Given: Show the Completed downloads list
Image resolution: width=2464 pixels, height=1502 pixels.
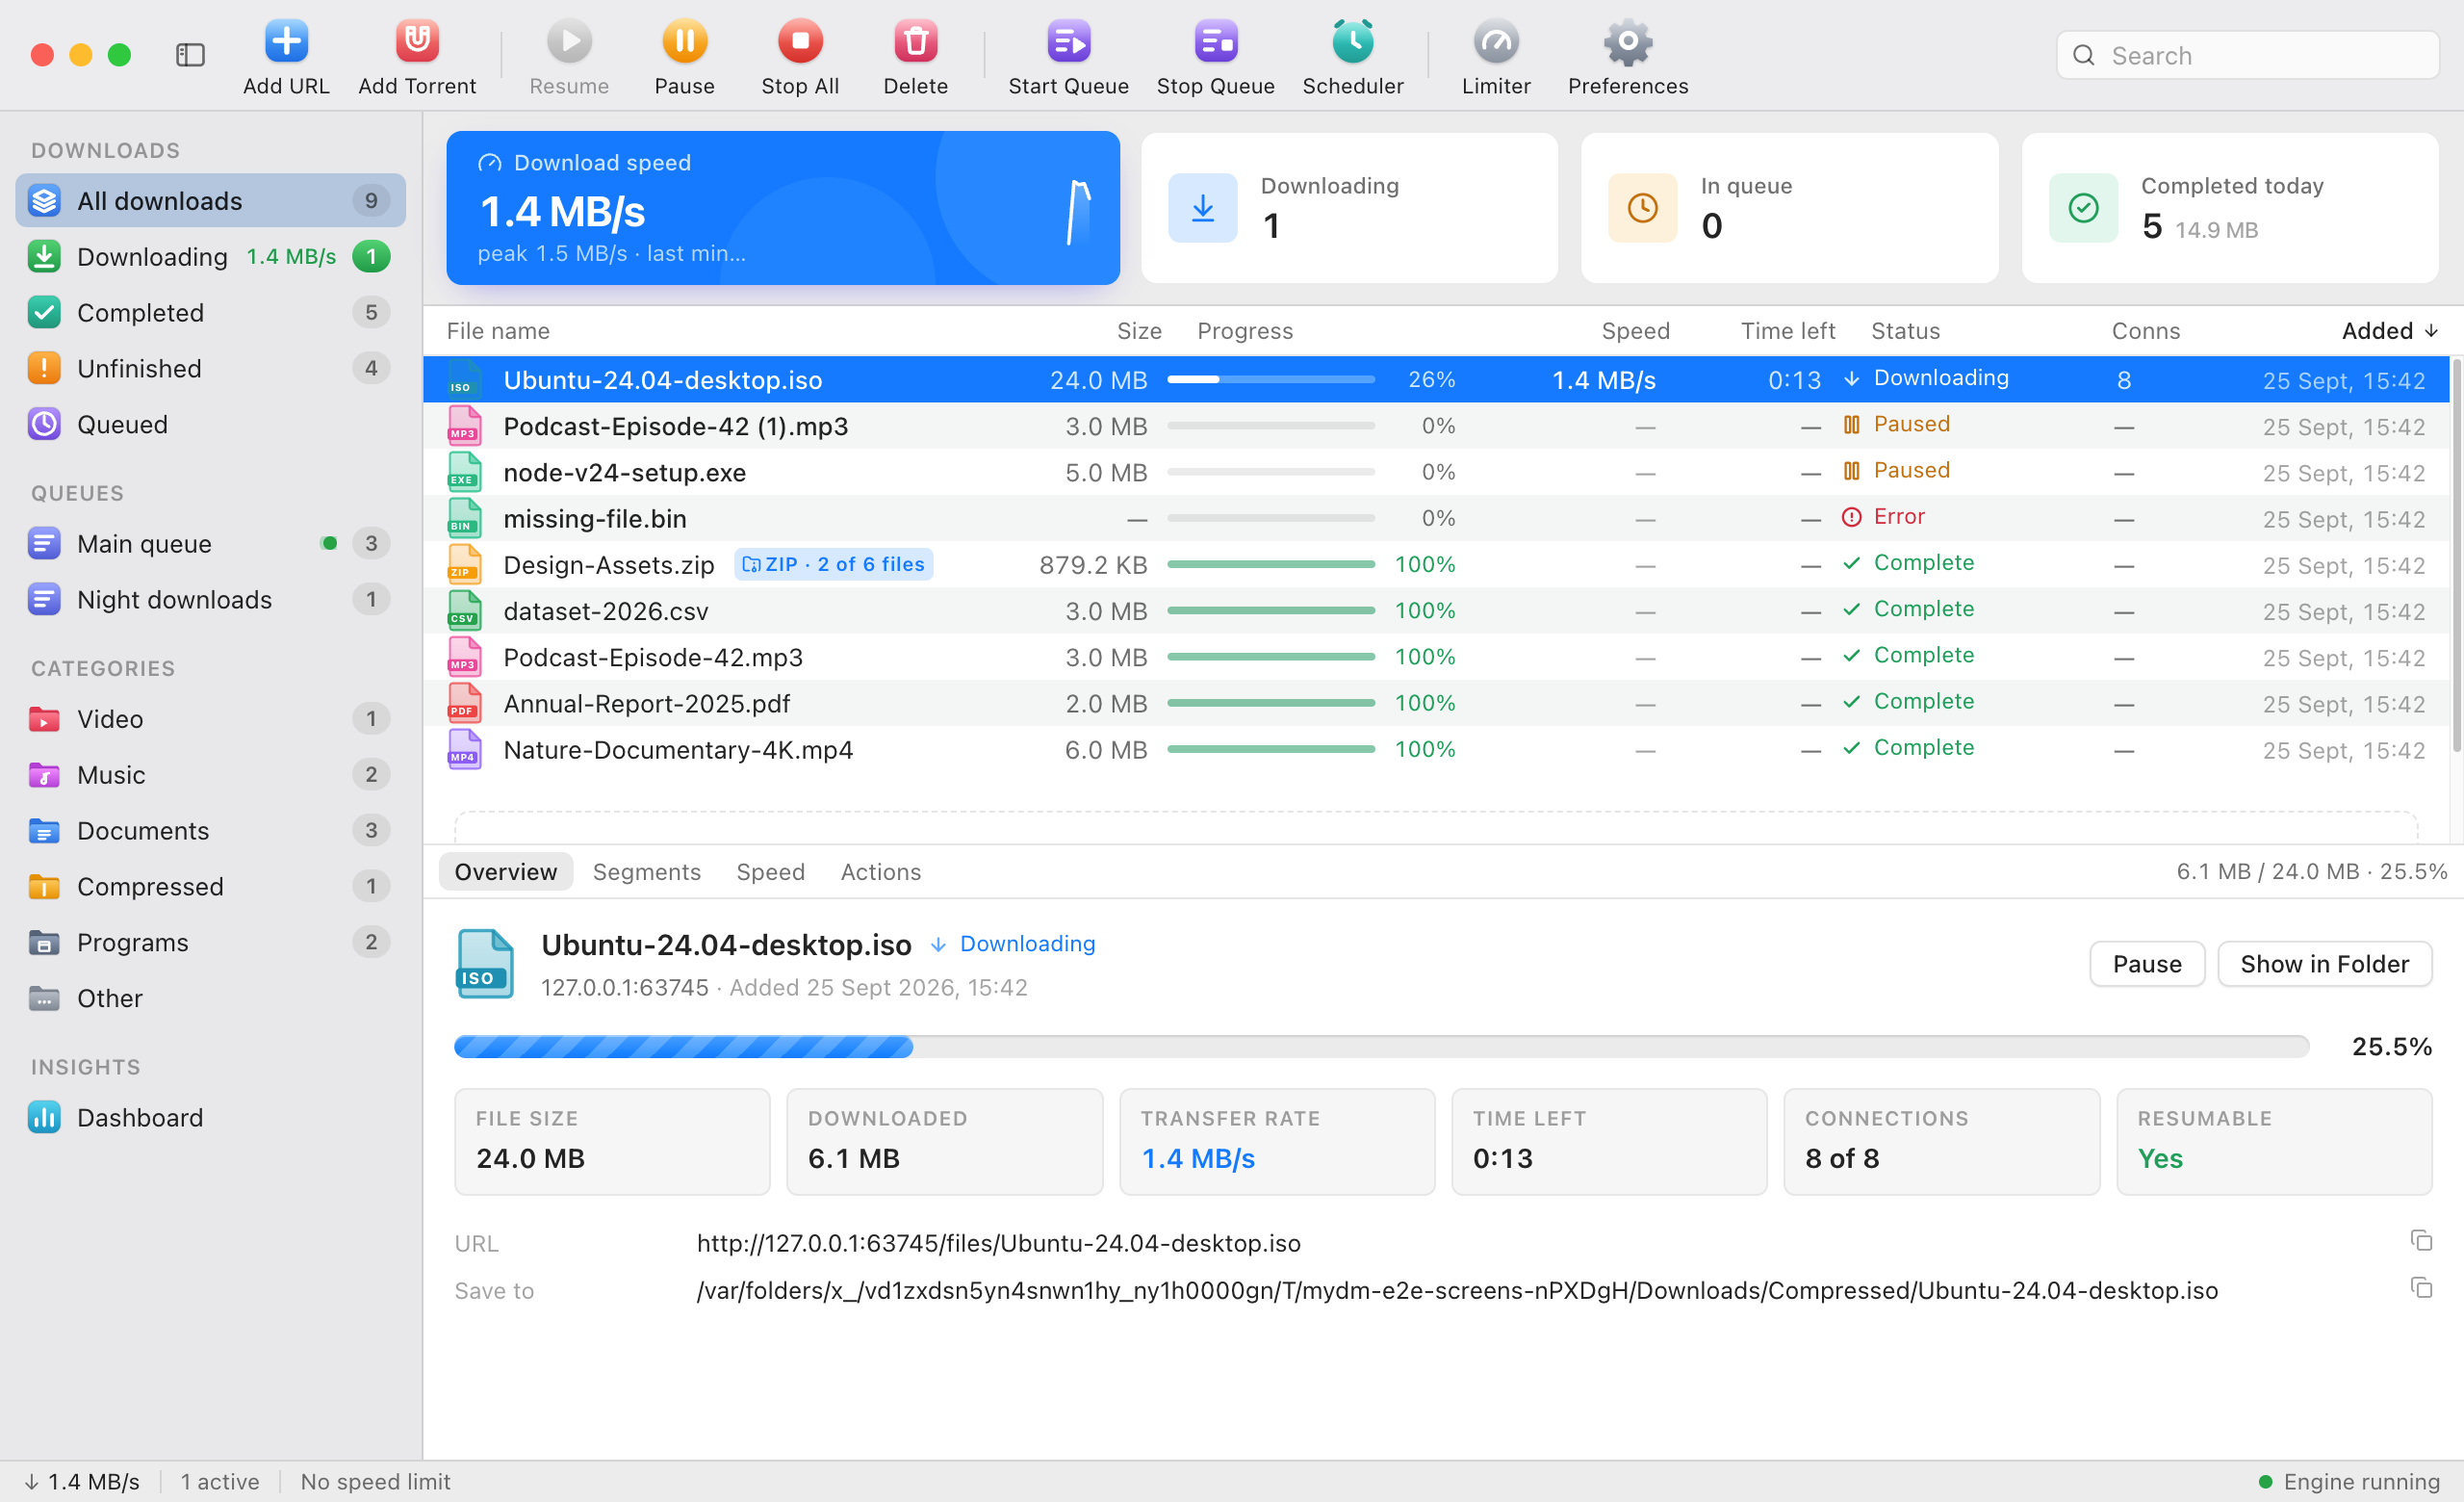Looking at the screenshot, I should (x=210, y=313).
